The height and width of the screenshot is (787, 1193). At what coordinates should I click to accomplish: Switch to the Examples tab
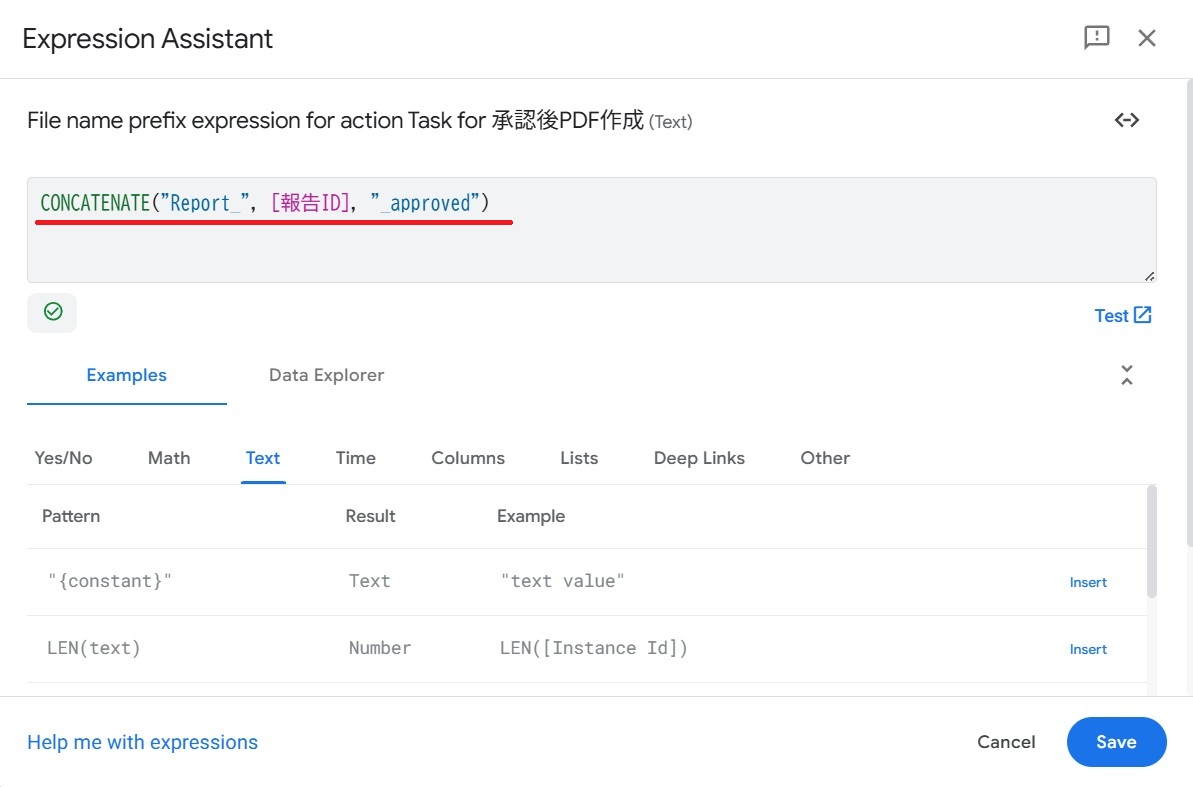pos(127,376)
